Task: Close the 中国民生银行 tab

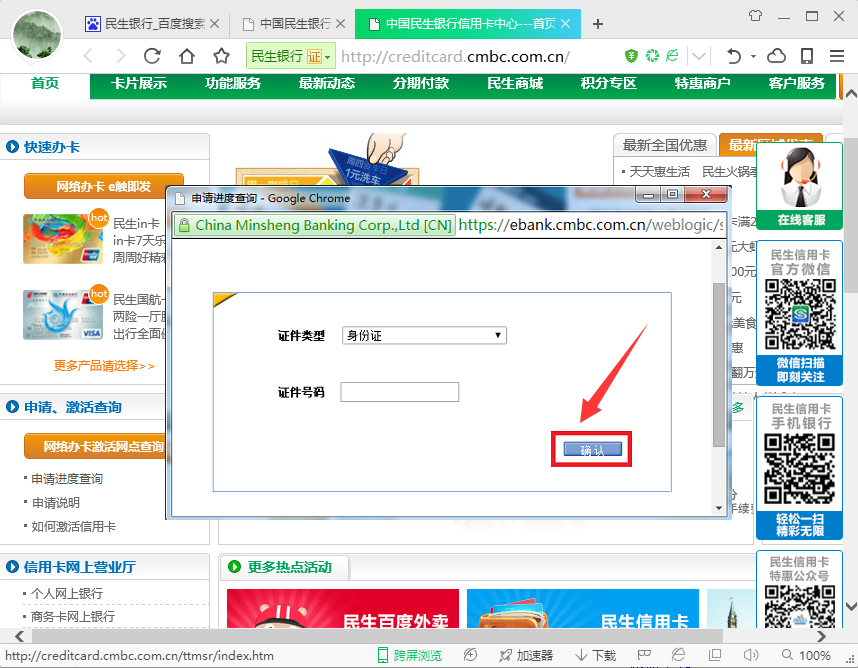Action: pos(340,24)
